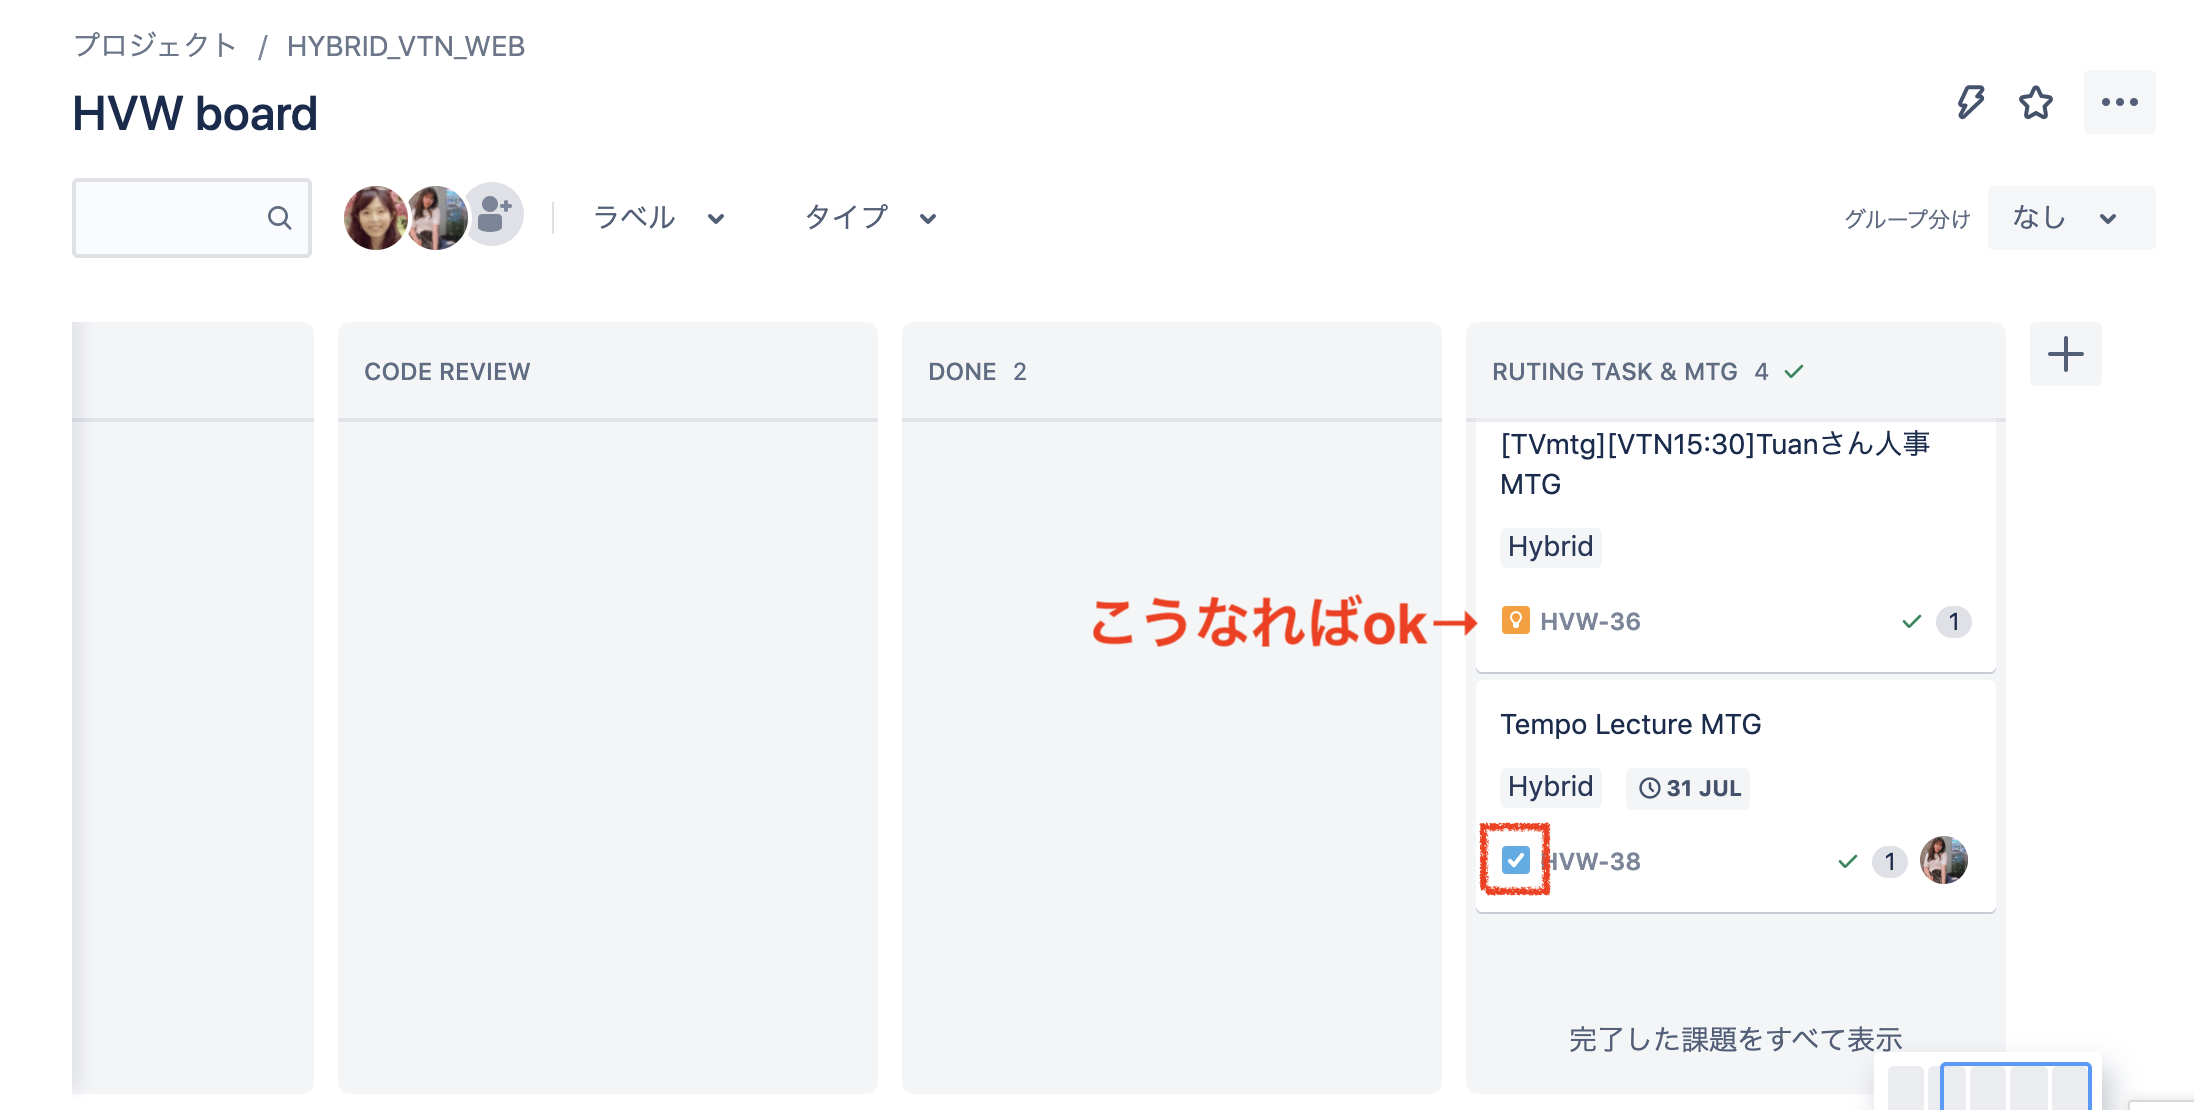2194x1110 pixels.
Task: Expand the タイプ dropdown filter
Action: point(870,218)
